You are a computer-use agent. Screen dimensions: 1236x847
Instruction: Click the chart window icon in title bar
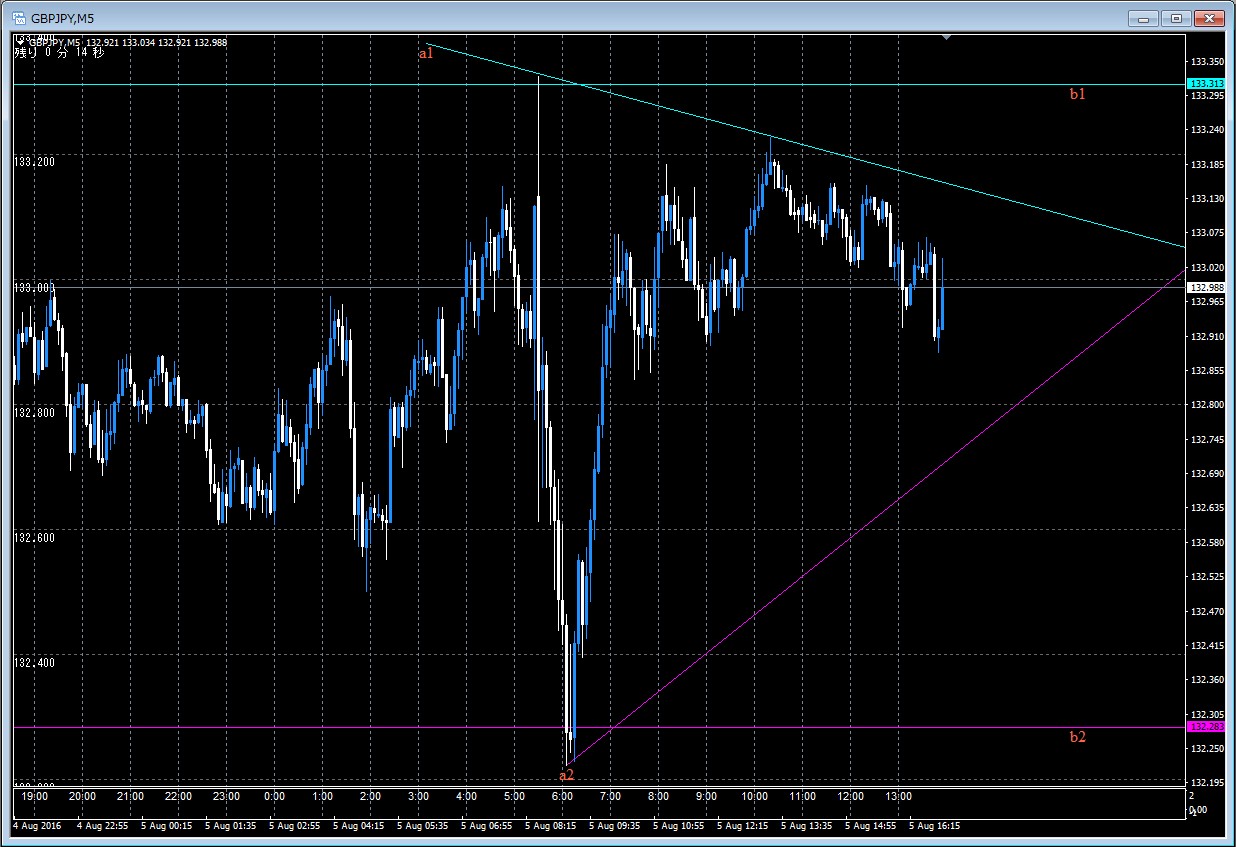[x=18, y=17]
